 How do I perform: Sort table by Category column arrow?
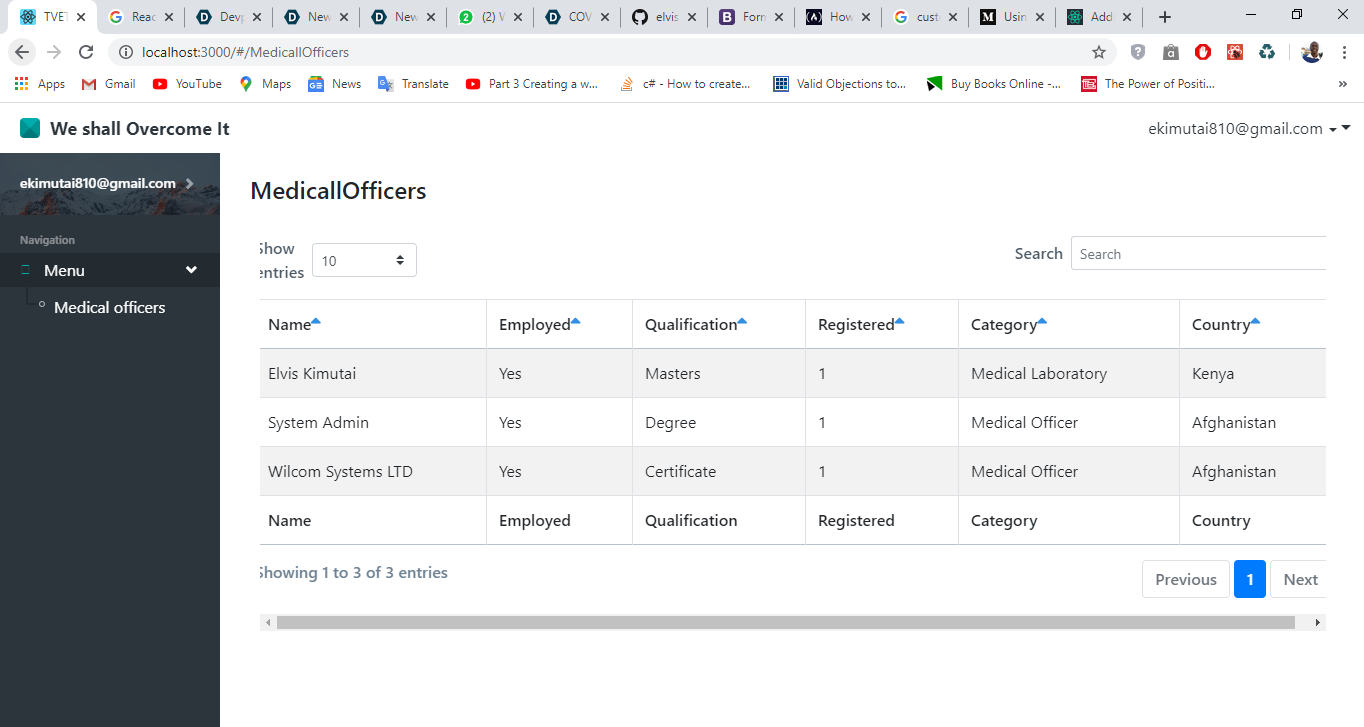tap(1042, 321)
